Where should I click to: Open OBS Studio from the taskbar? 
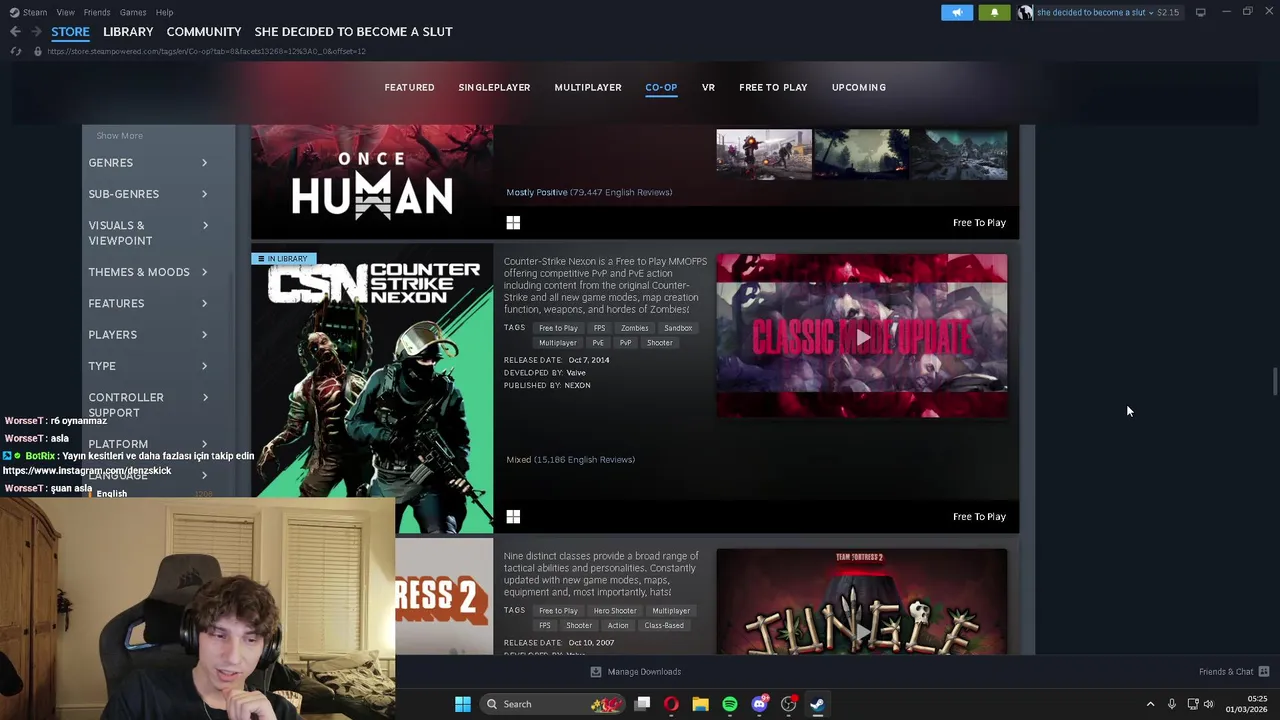pyautogui.click(x=788, y=704)
